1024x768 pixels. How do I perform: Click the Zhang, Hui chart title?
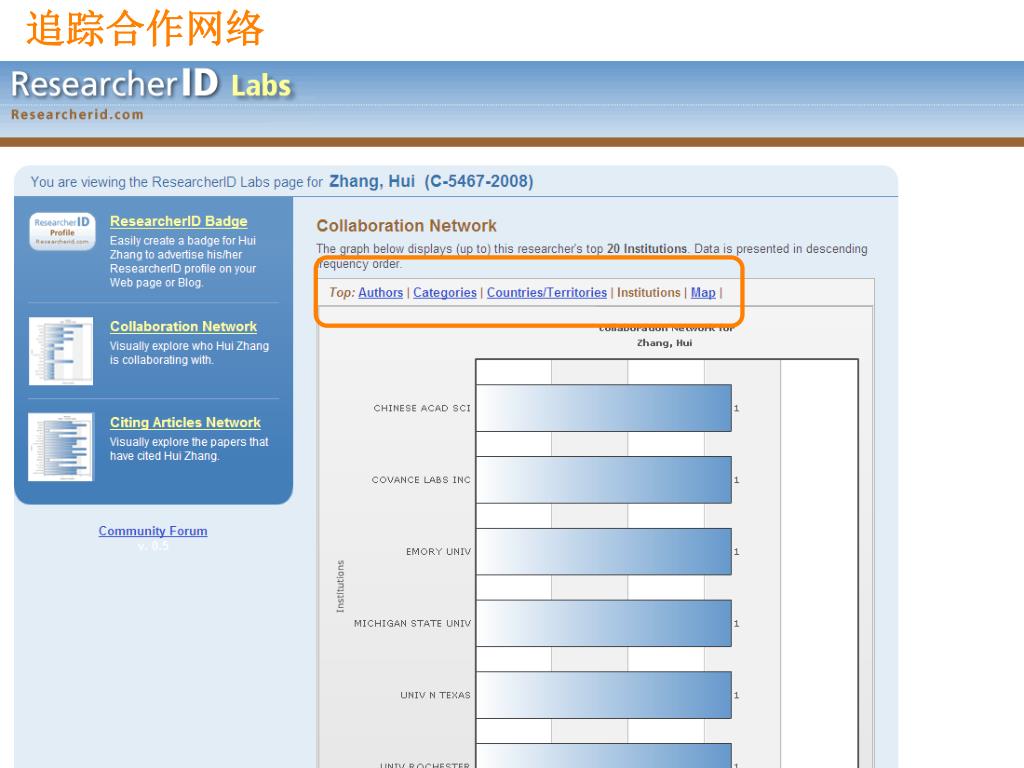664,343
